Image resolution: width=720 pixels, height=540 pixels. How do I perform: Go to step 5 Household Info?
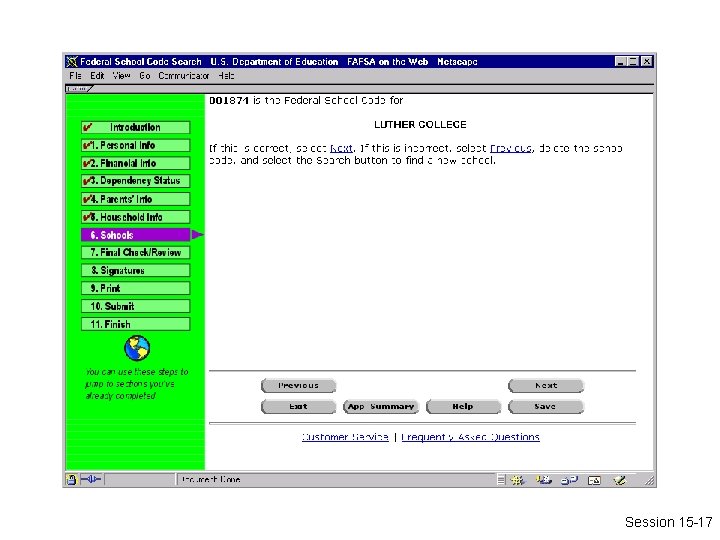click(x=135, y=217)
